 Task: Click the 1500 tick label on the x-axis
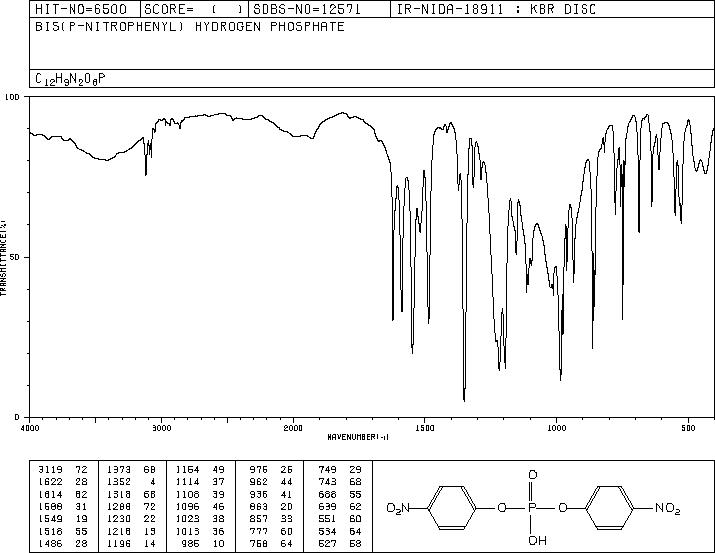(x=425, y=428)
